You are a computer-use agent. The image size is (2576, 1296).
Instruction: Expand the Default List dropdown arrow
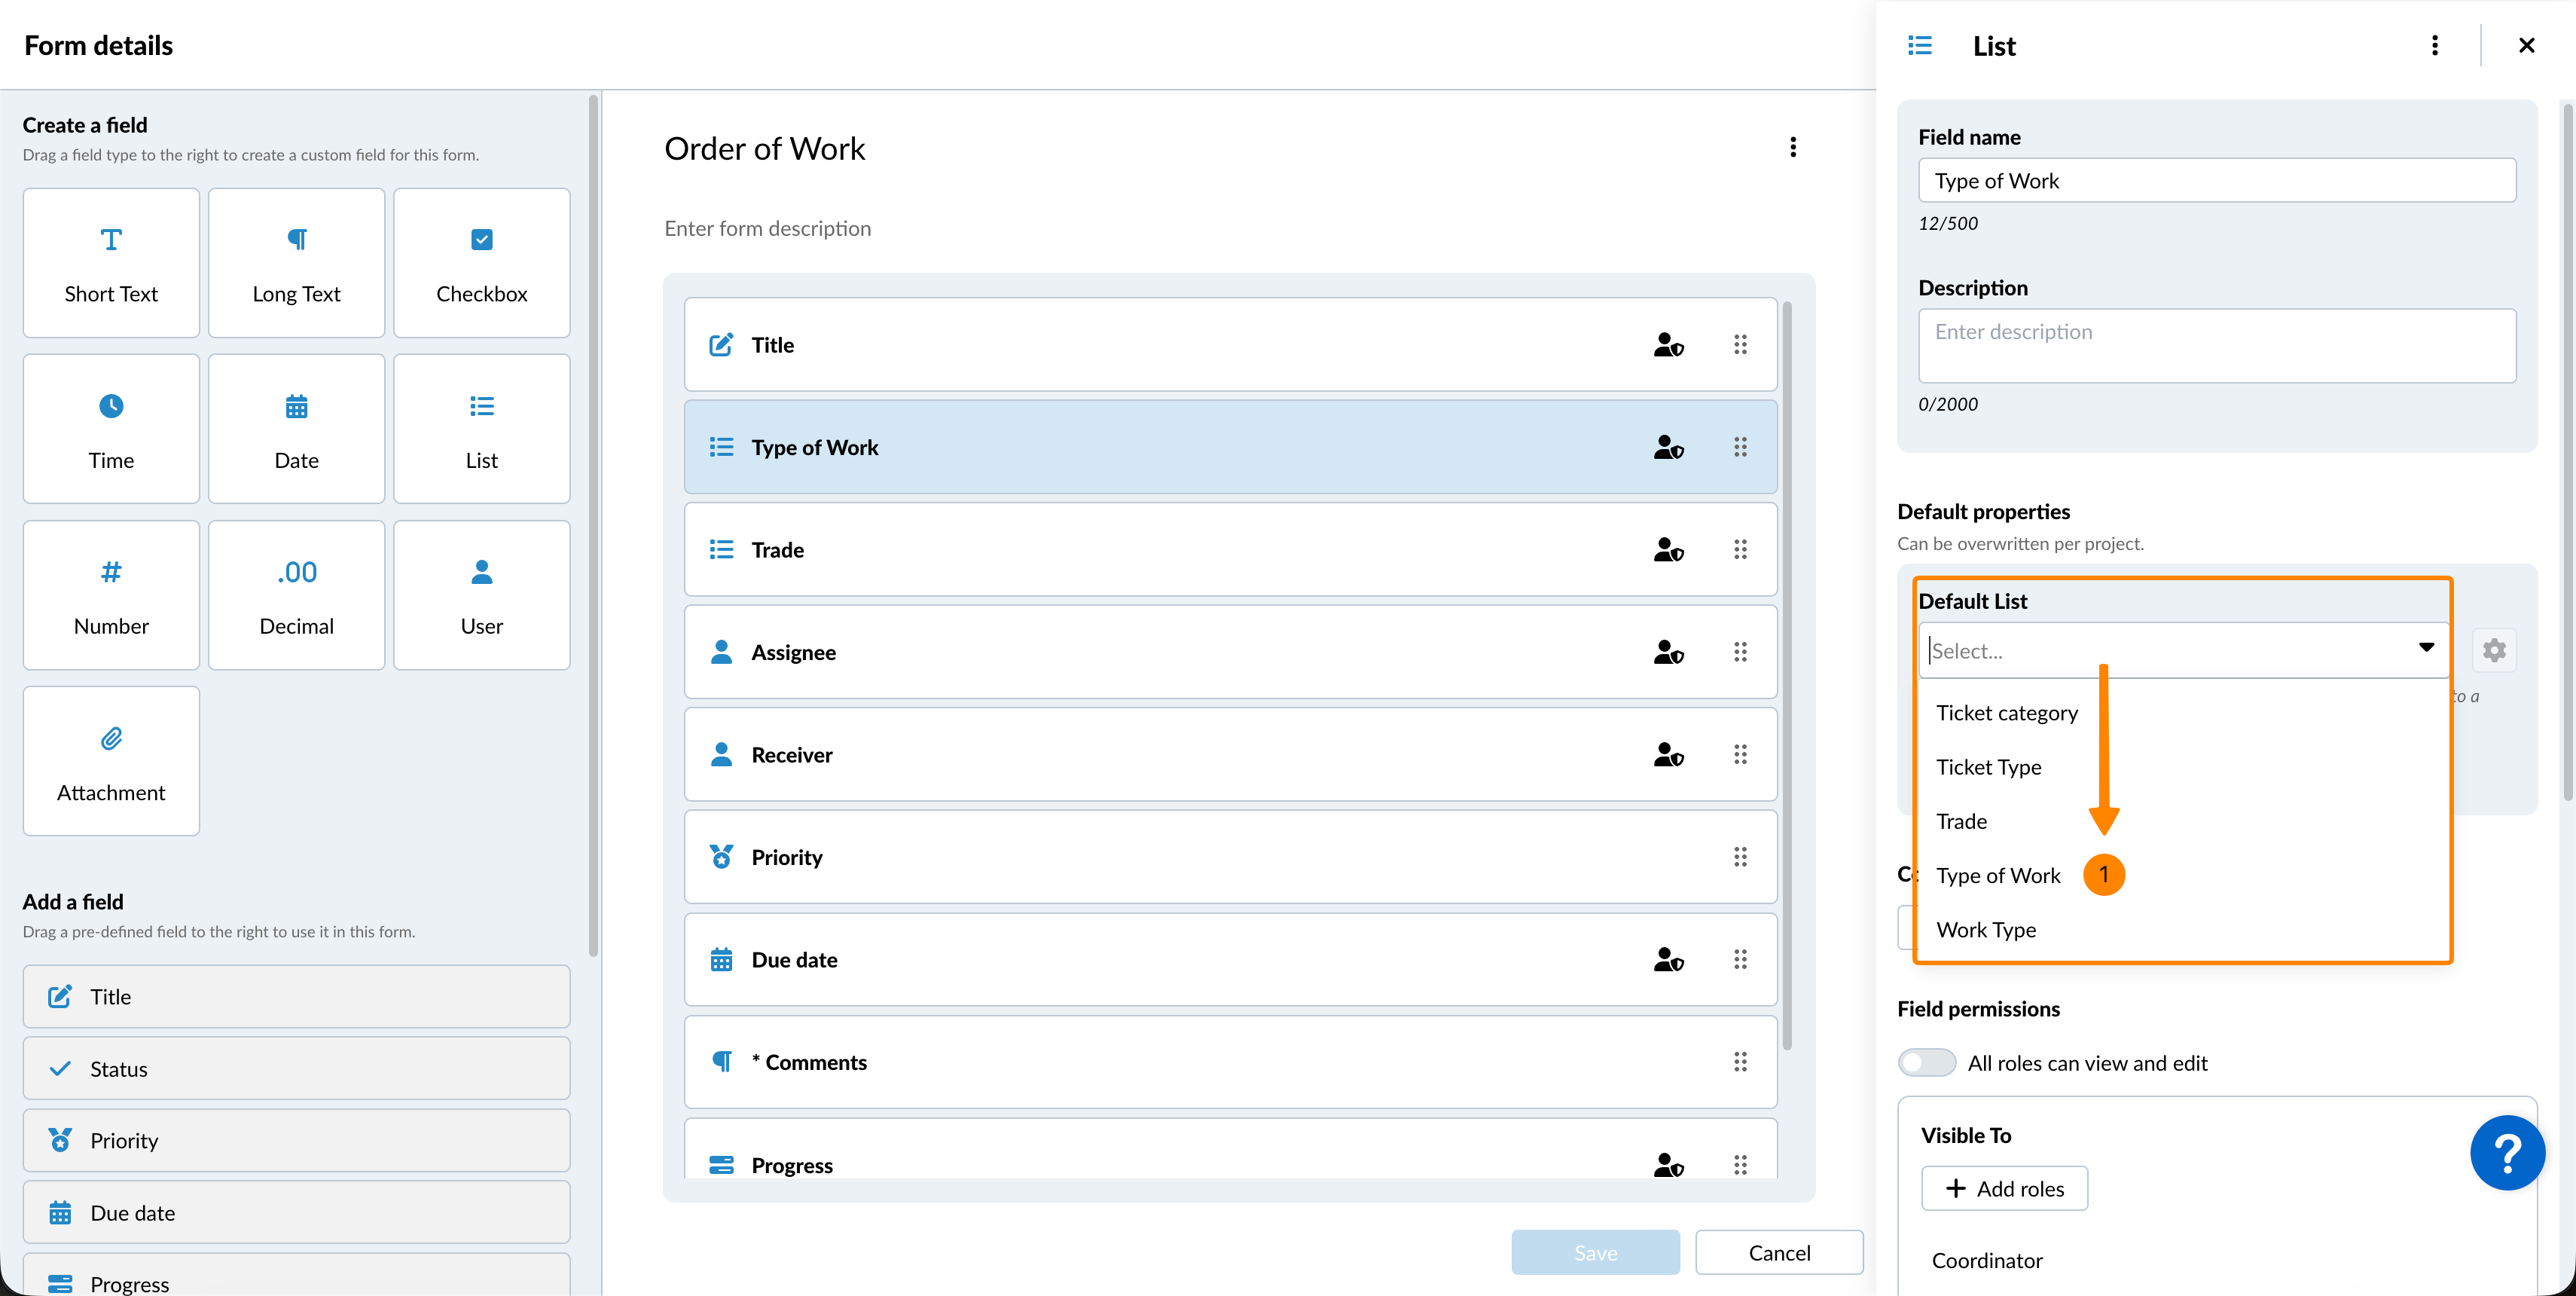point(2425,648)
